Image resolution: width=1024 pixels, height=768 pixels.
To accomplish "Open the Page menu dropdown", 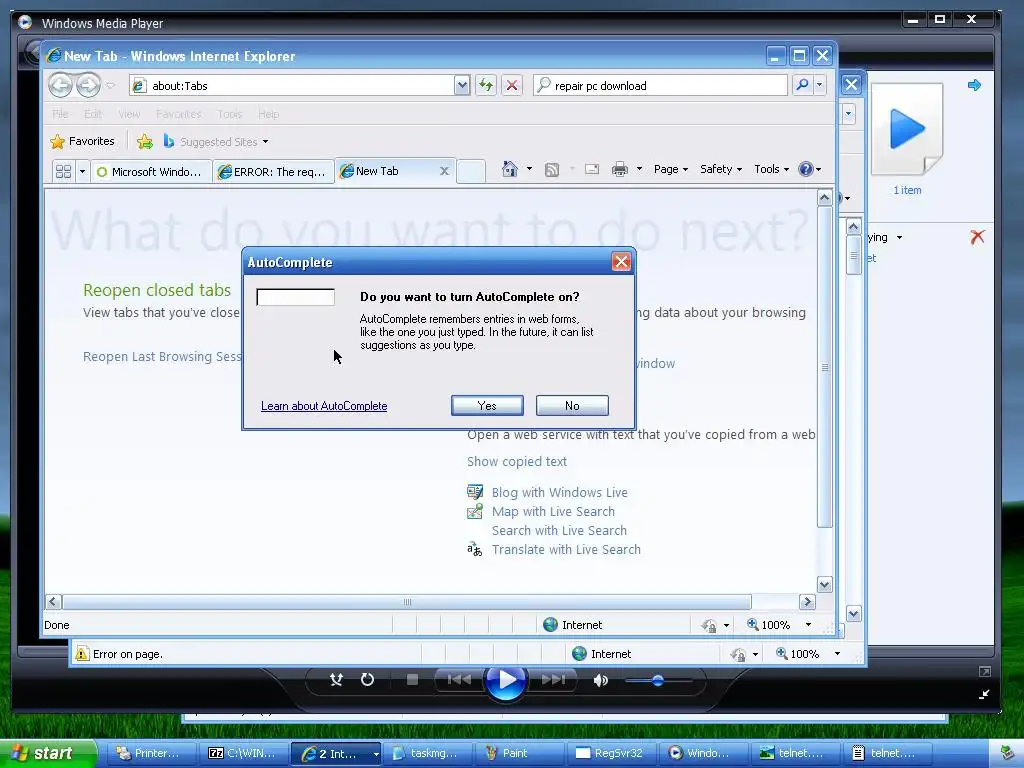I will (x=671, y=169).
